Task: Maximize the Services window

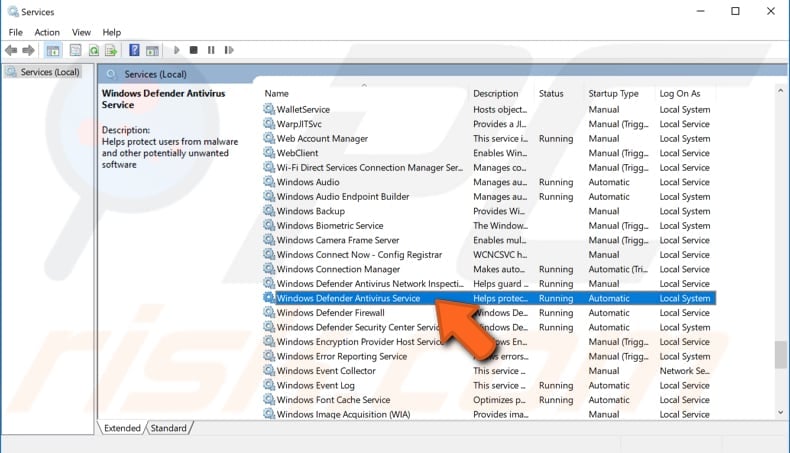Action: pyautogui.click(x=735, y=11)
